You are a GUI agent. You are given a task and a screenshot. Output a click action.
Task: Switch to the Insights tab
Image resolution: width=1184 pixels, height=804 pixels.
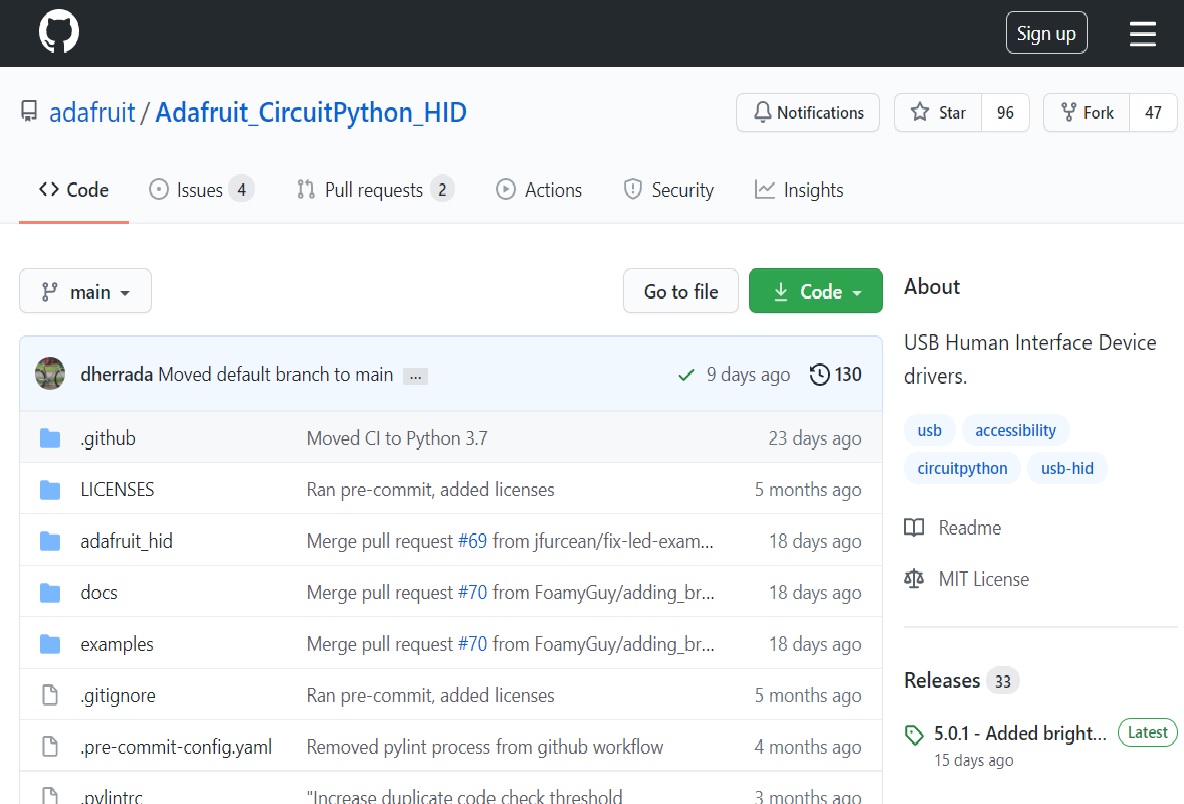click(x=799, y=190)
